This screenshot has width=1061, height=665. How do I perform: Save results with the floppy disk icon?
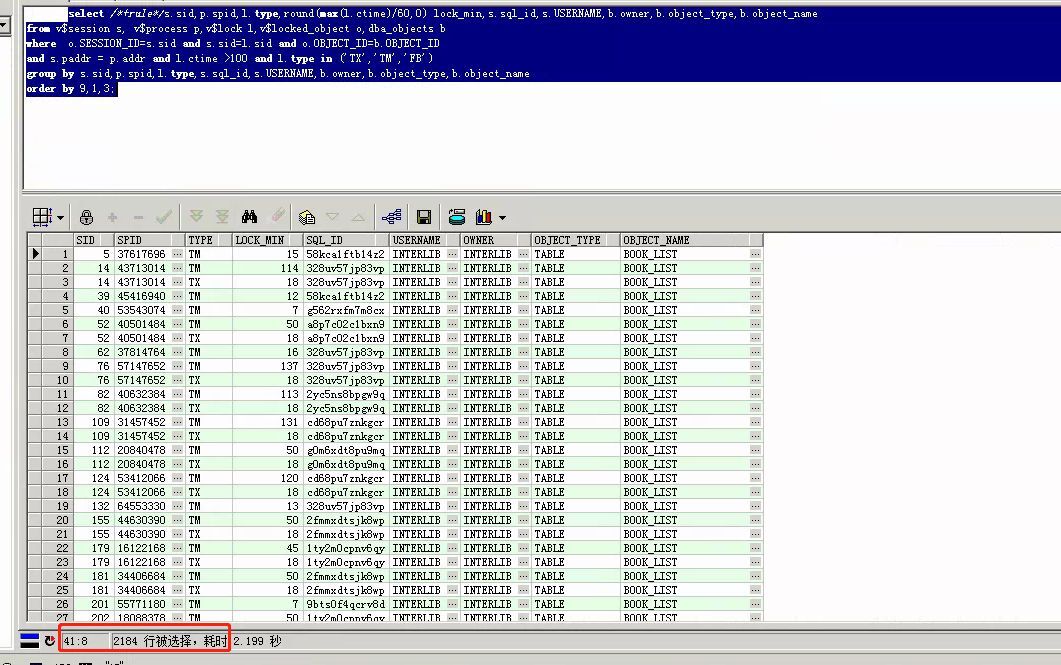pos(424,217)
